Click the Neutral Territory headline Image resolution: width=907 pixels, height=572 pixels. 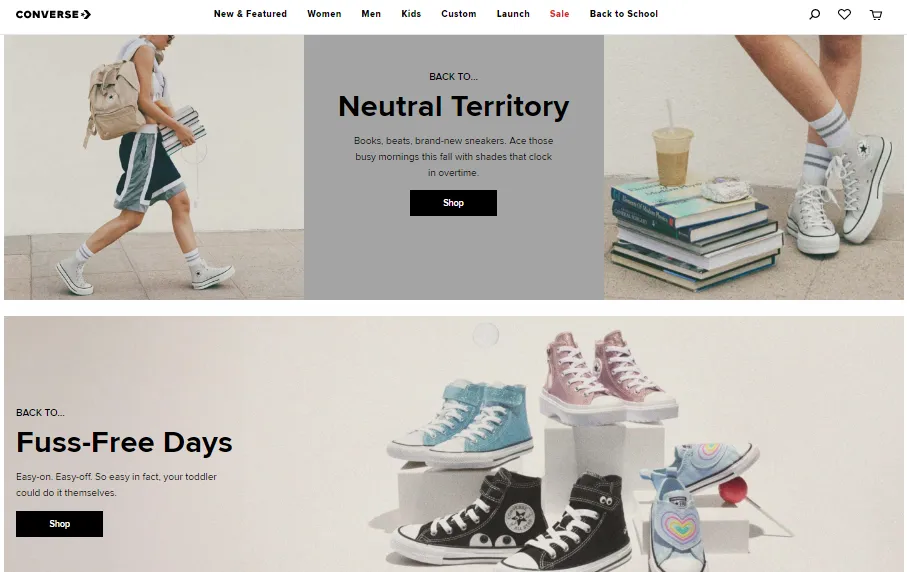coord(454,107)
